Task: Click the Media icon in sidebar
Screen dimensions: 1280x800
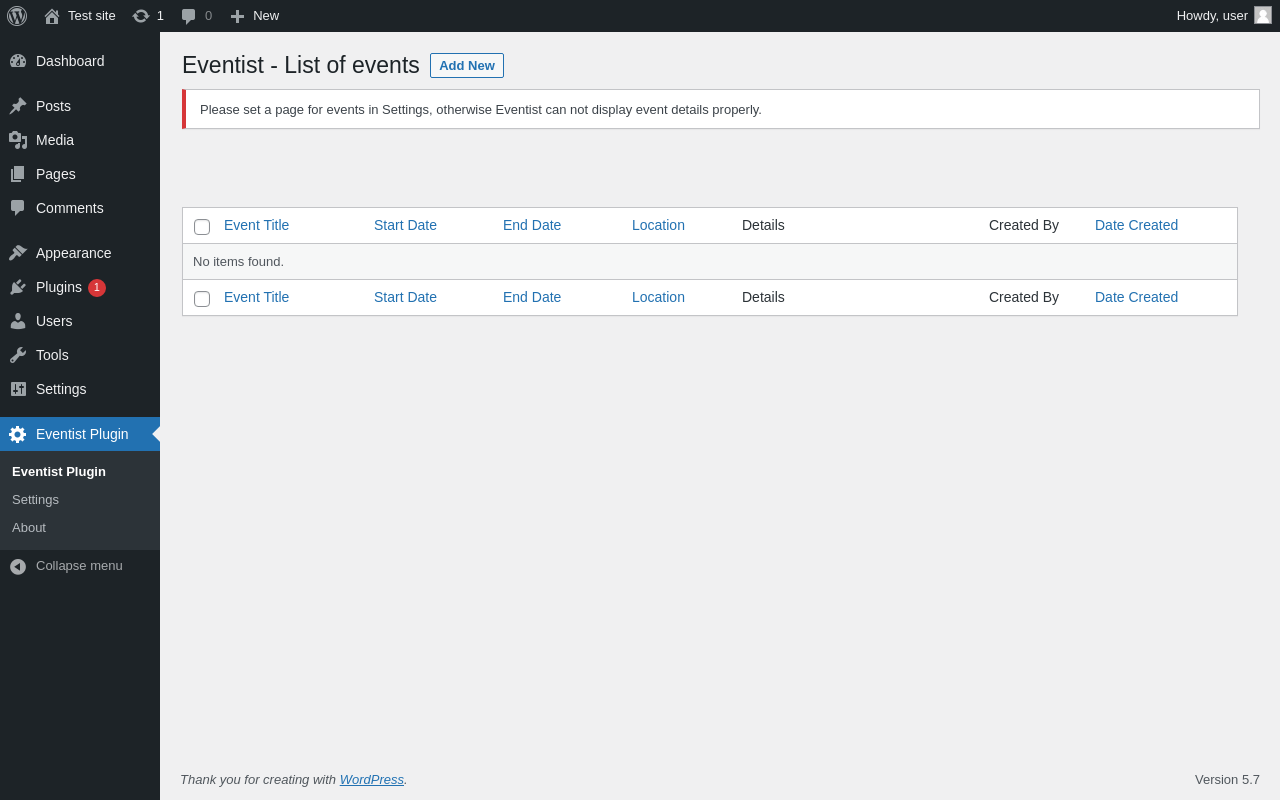Action: pos(18,140)
